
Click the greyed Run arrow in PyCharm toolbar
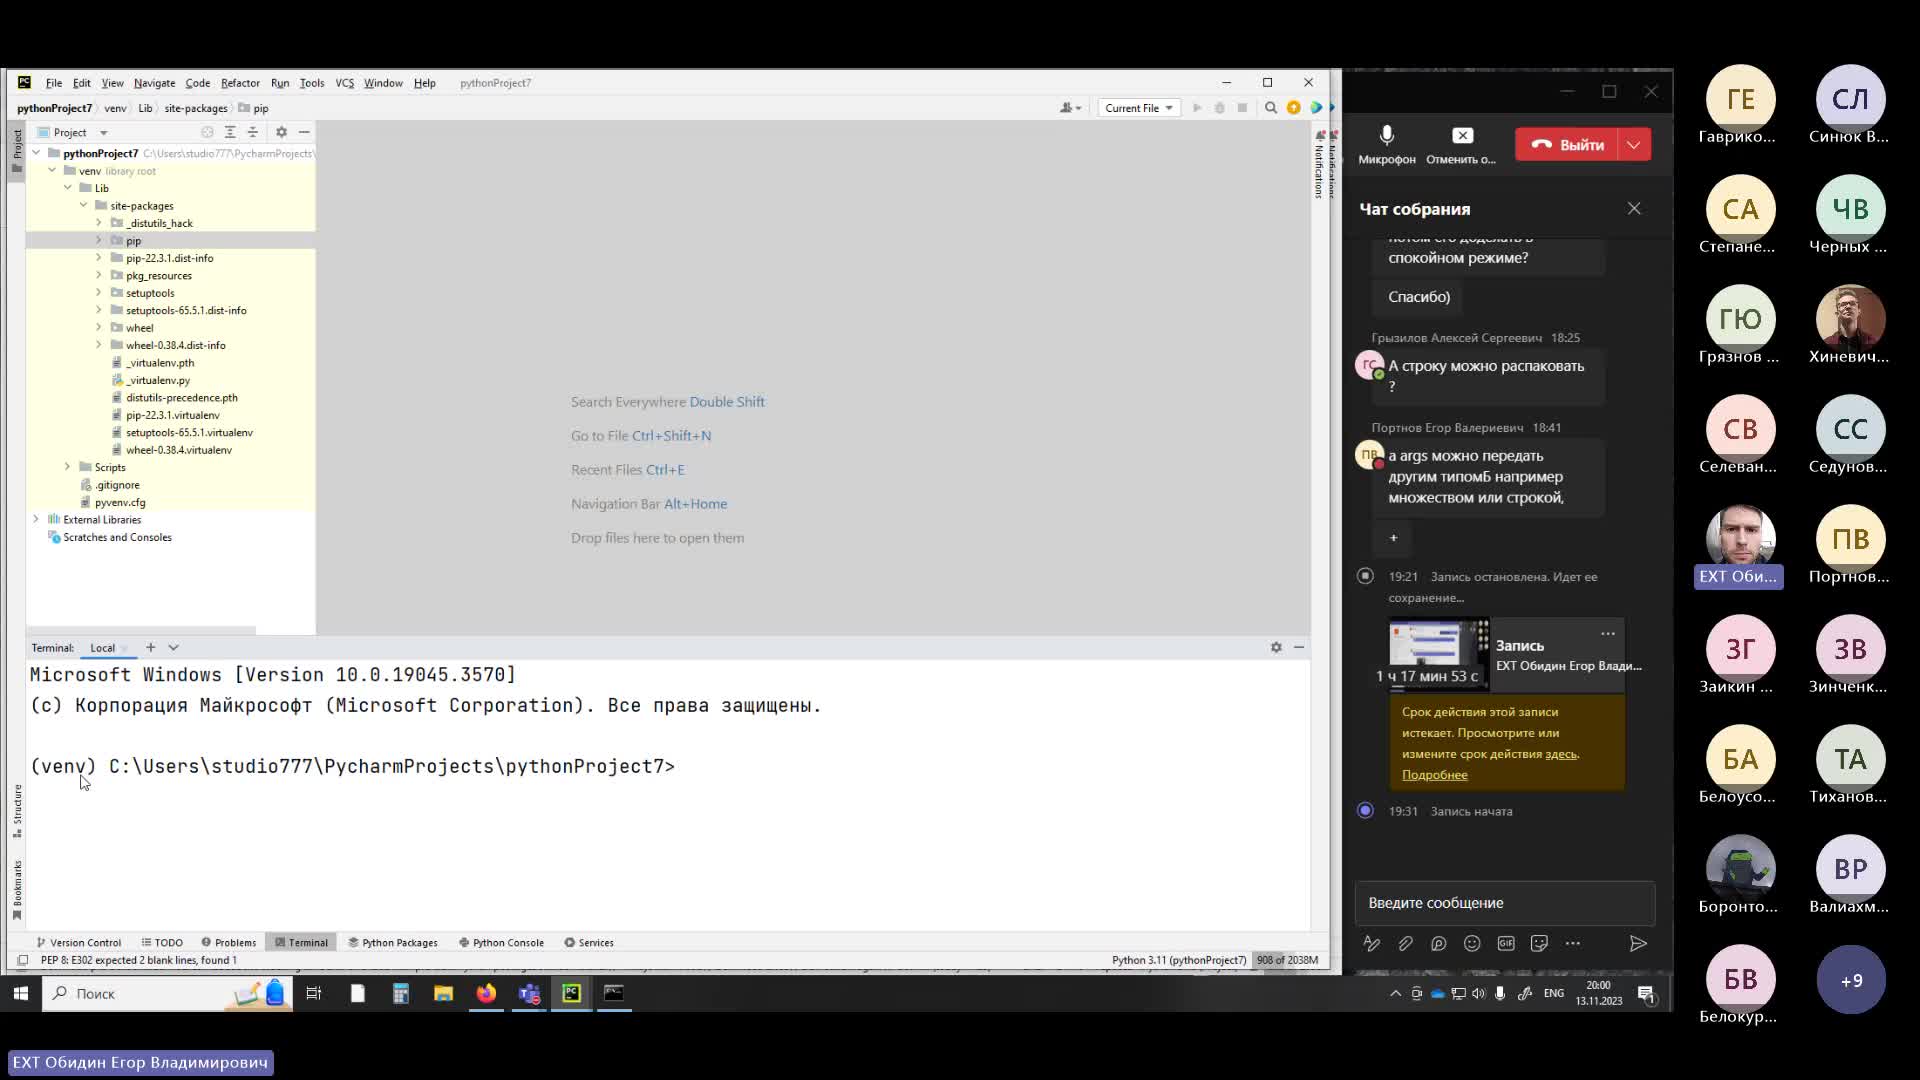coord(1197,108)
